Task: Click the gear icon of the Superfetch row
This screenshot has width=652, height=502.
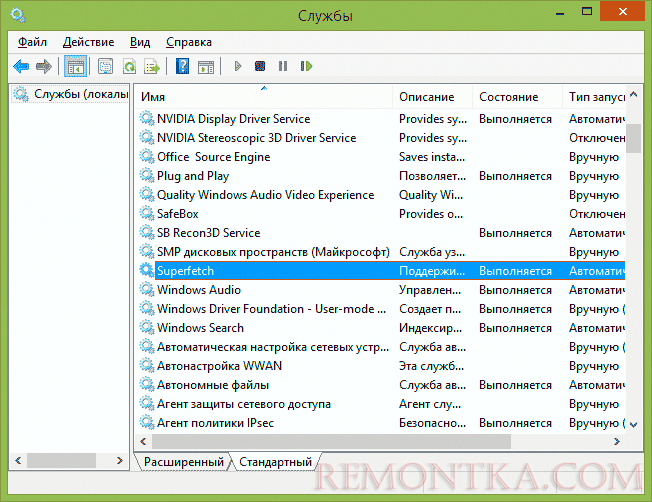Action: point(146,270)
